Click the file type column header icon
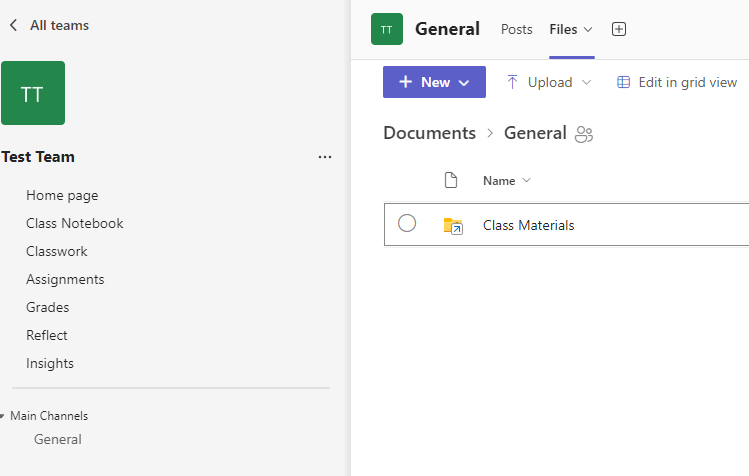 (x=451, y=181)
